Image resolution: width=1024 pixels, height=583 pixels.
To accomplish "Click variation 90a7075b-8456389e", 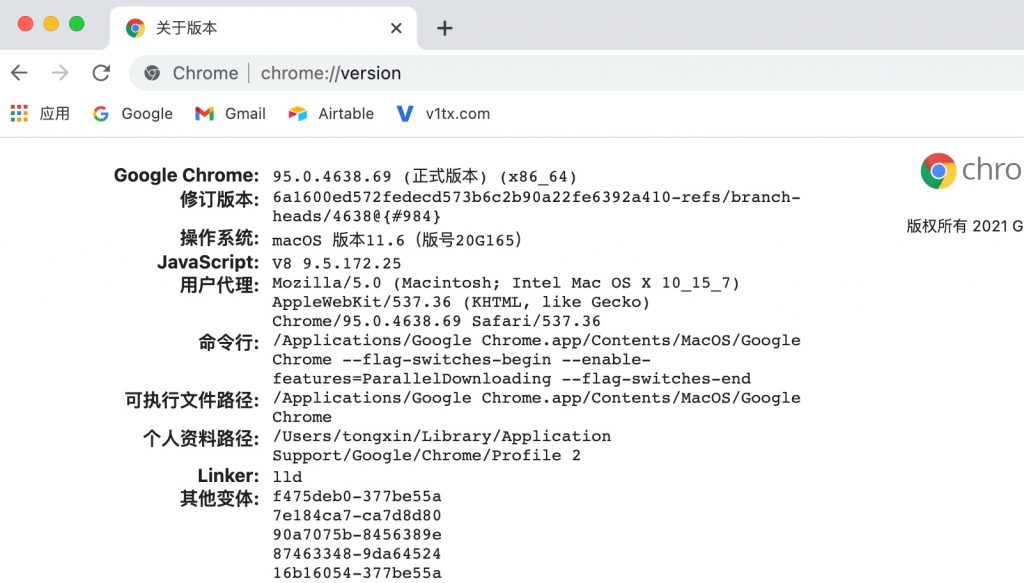I will (x=357, y=535).
